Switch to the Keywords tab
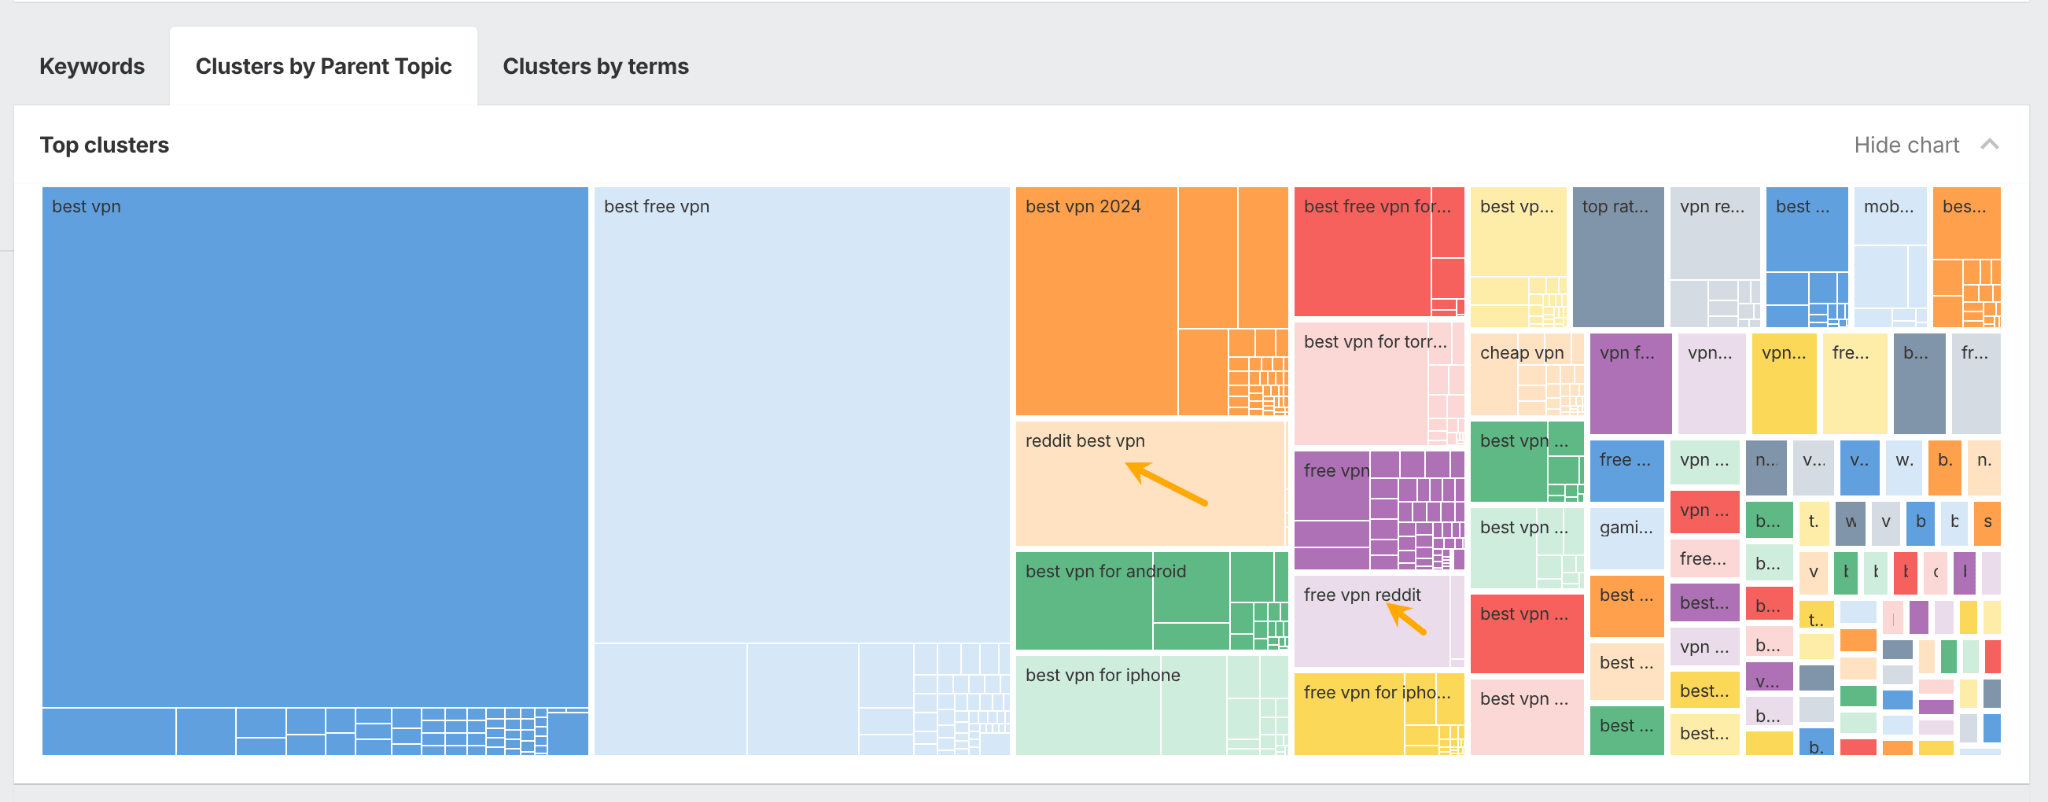2048x802 pixels. [x=92, y=66]
